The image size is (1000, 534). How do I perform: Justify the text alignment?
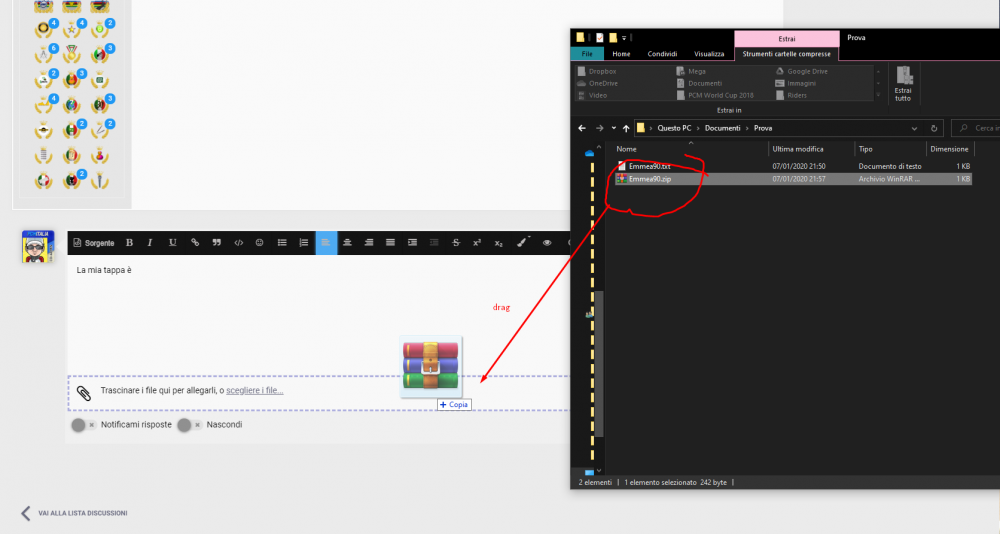[x=390, y=243]
